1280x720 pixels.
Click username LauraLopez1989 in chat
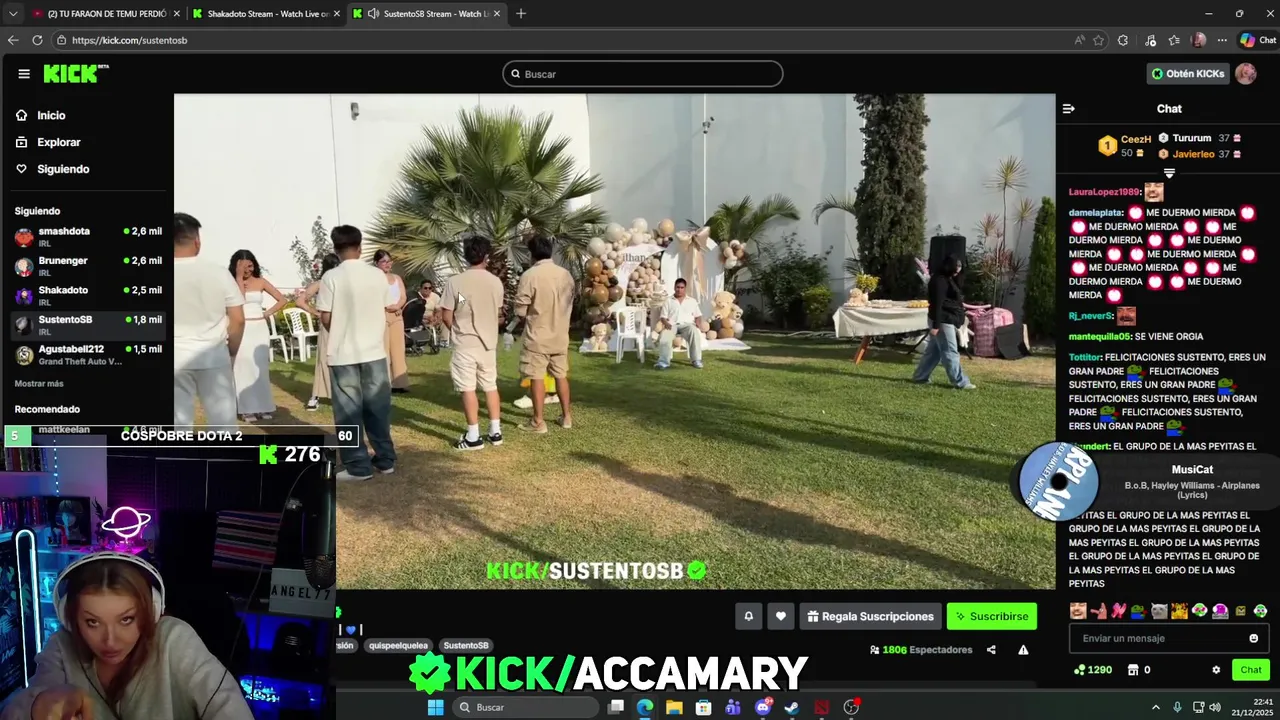click(1105, 192)
